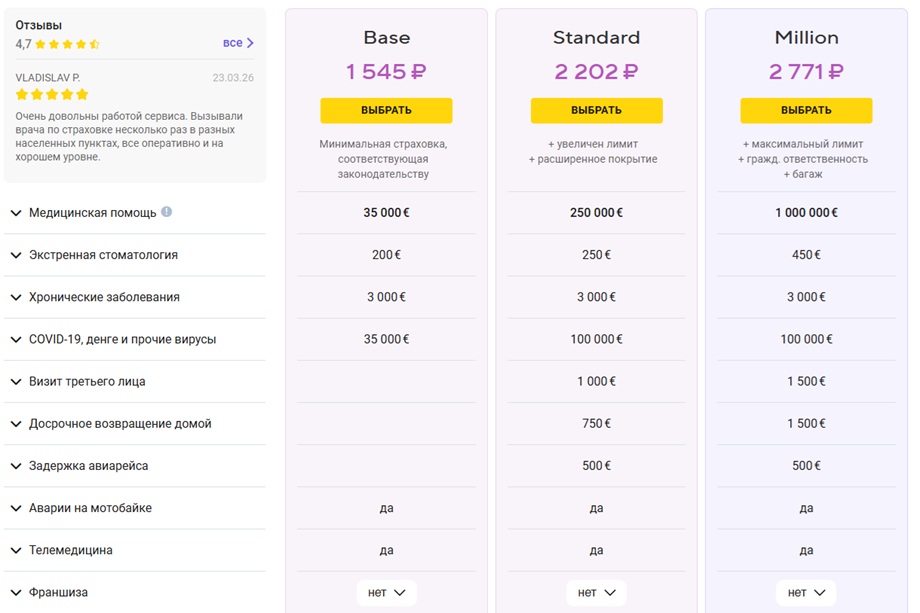
Task: Open the Million plan franchise dropdown
Action: pos(806,593)
